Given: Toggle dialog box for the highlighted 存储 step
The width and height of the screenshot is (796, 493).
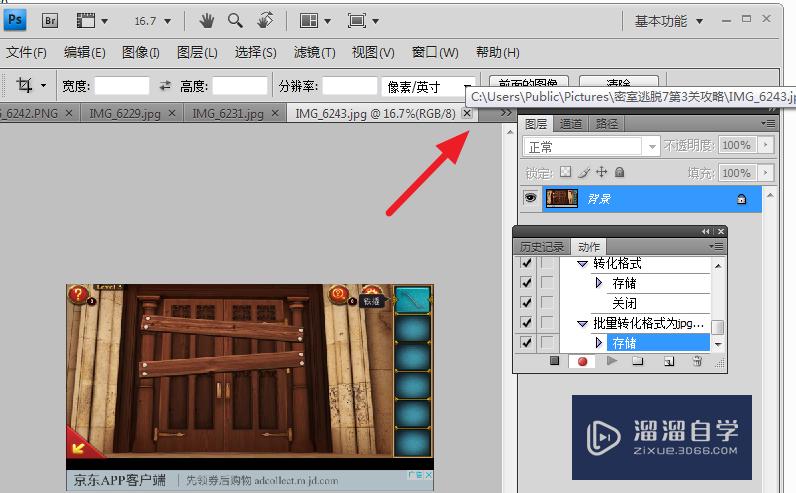Looking at the screenshot, I should tap(547, 343).
